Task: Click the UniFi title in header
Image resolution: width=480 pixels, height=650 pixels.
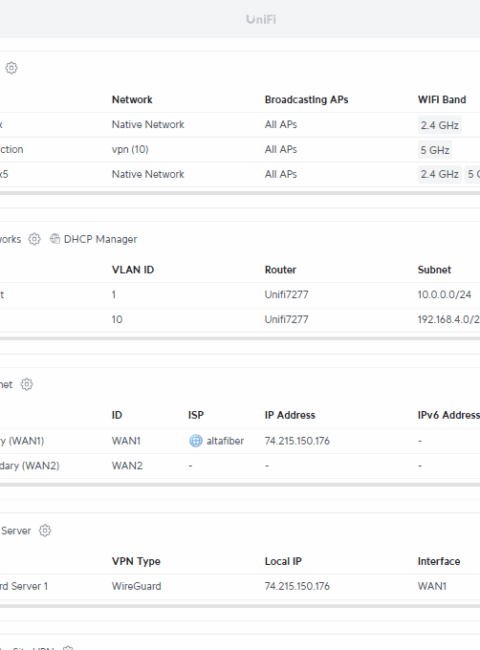Action: 261,19
